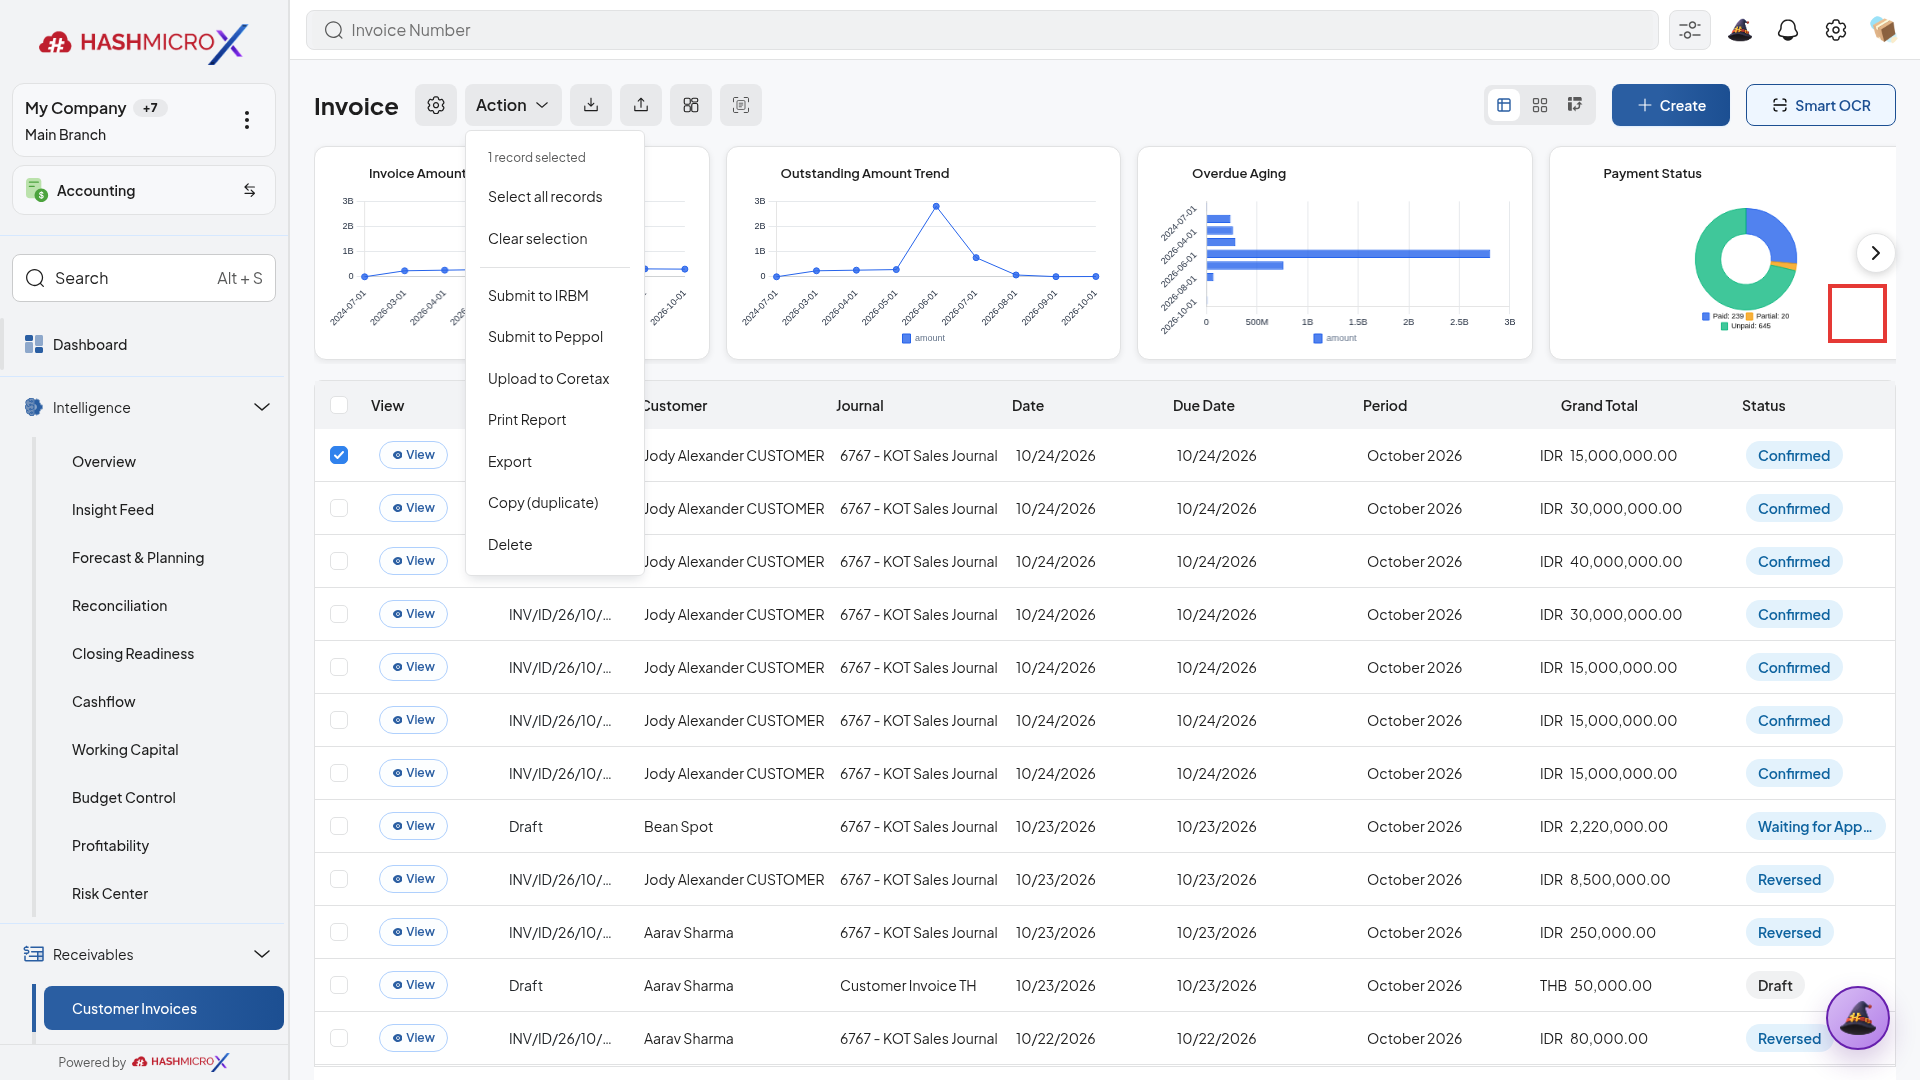Image resolution: width=1920 pixels, height=1080 pixels.
Task: Toggle the select-all header checkbox
Action: [x=339, y=405]
